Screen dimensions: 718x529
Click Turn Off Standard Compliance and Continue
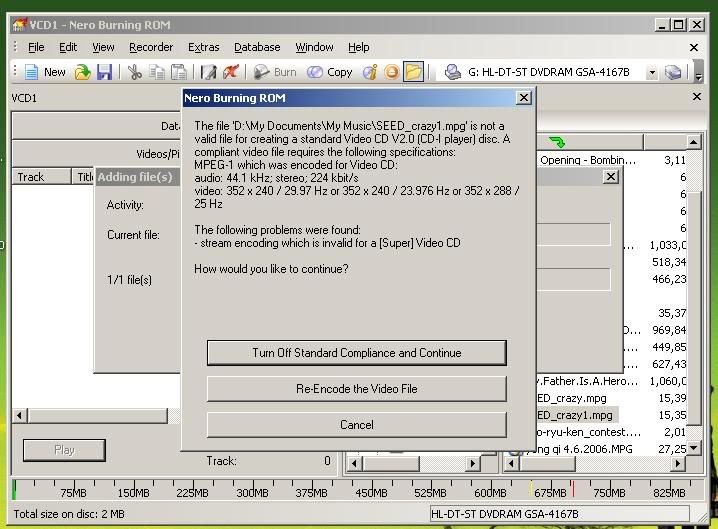coord(356,353)
